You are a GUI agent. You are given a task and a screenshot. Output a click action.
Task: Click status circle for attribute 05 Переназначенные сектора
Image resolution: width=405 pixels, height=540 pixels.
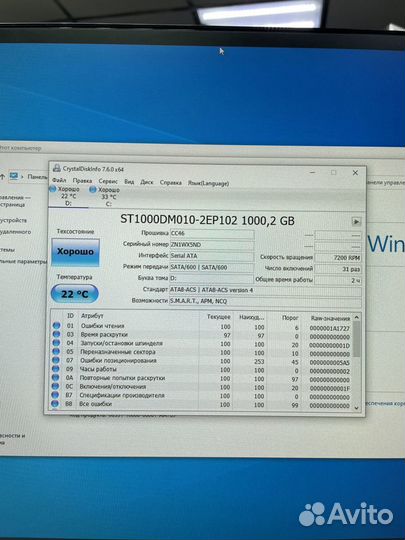tap(56, 351)
